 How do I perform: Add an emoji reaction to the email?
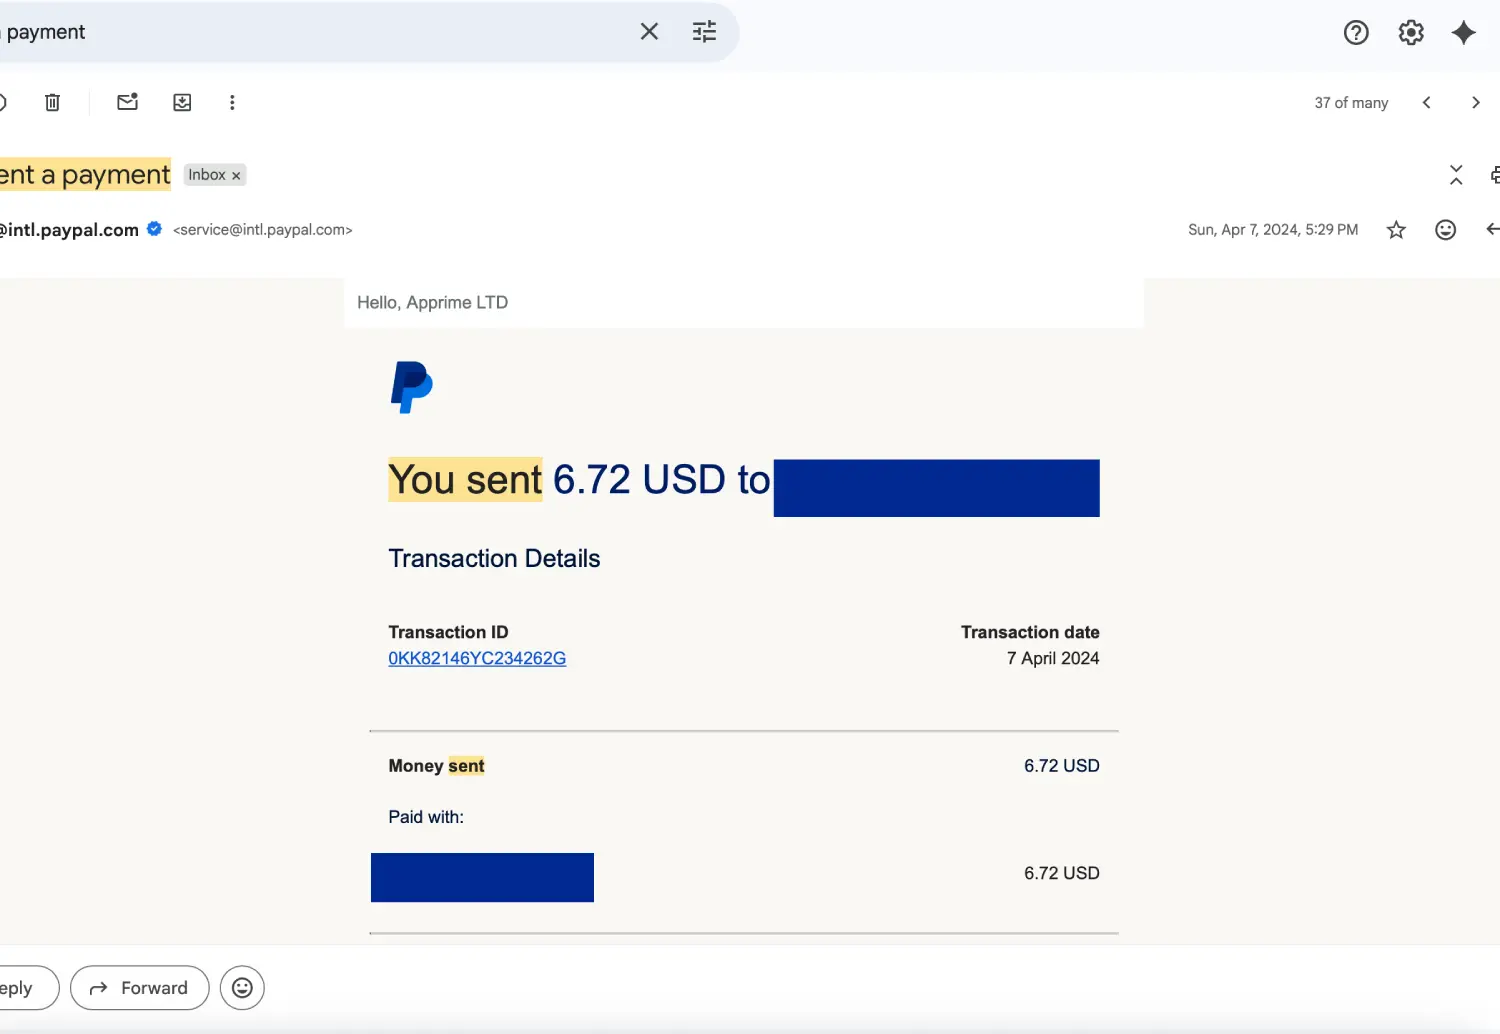(x=1445, y=229)
